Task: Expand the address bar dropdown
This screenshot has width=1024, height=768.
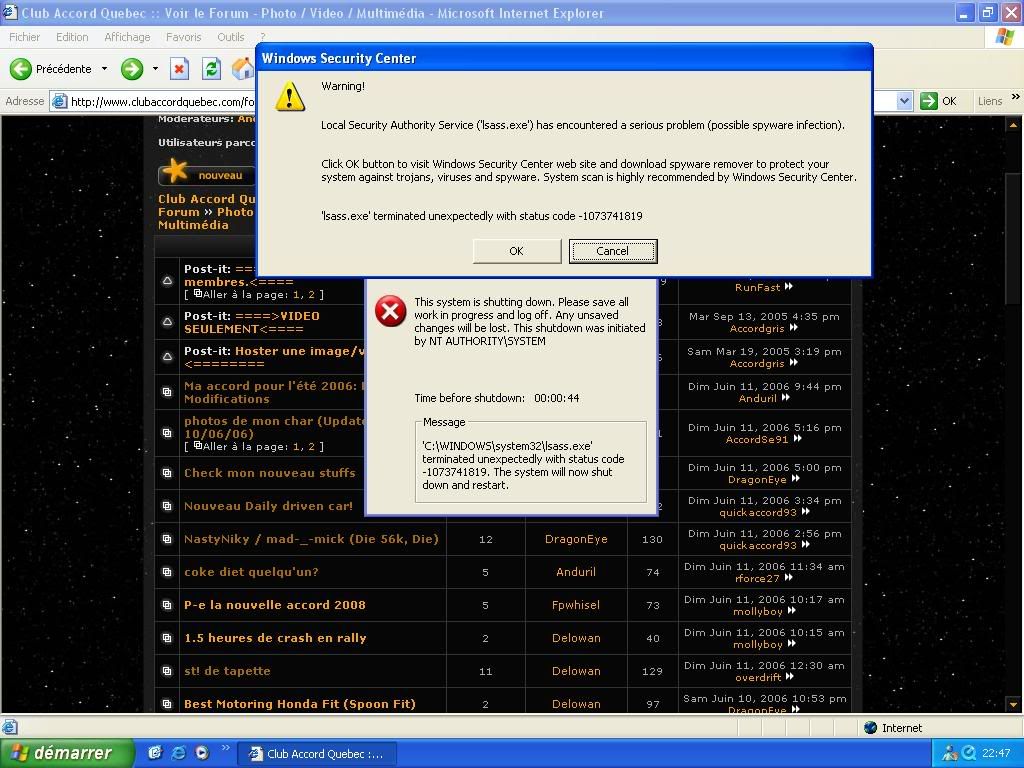Action: [904, 101]
